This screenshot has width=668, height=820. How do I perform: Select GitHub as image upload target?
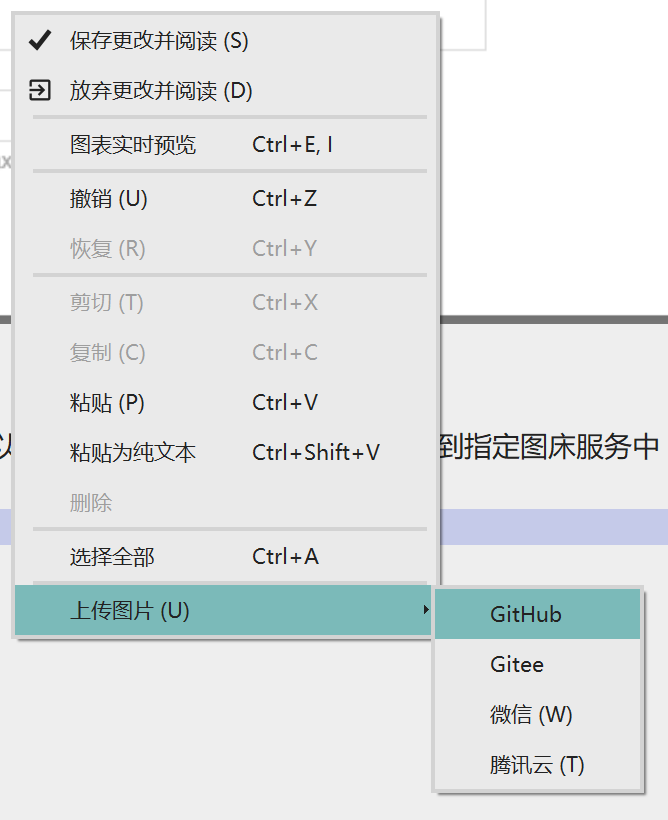pos(538,614)
